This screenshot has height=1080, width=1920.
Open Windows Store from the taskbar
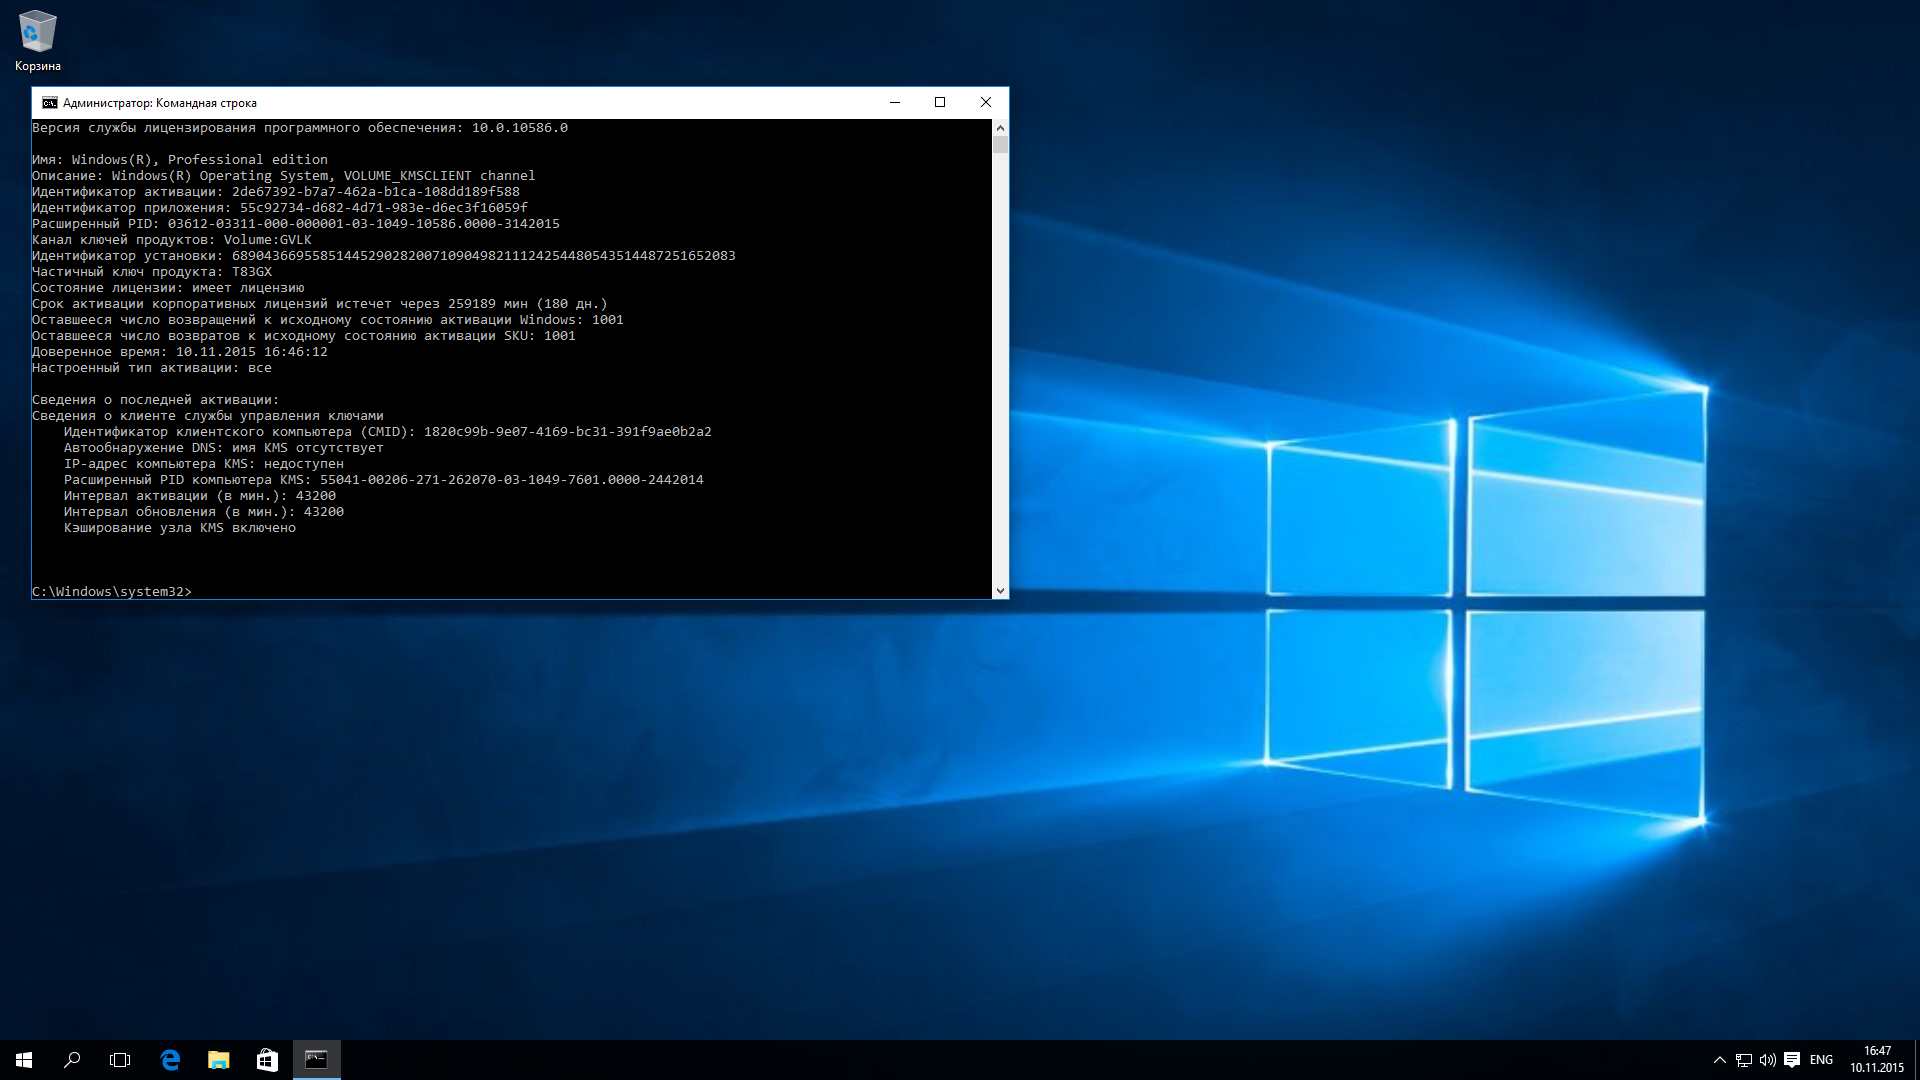pyautogui.click(x=267, y=1060)
